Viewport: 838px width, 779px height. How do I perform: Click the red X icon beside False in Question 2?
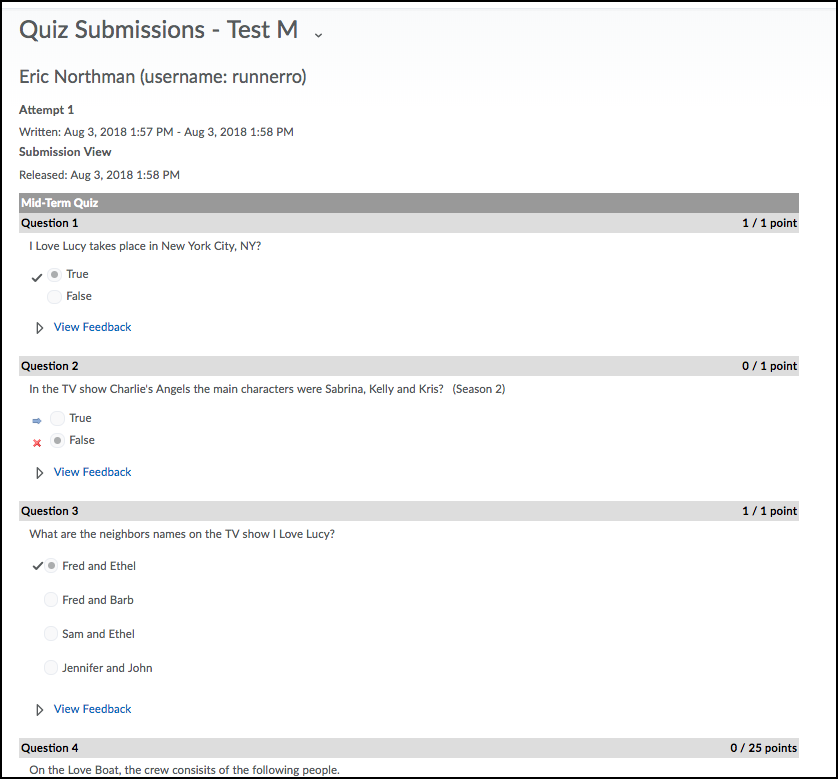click(37, 443)
